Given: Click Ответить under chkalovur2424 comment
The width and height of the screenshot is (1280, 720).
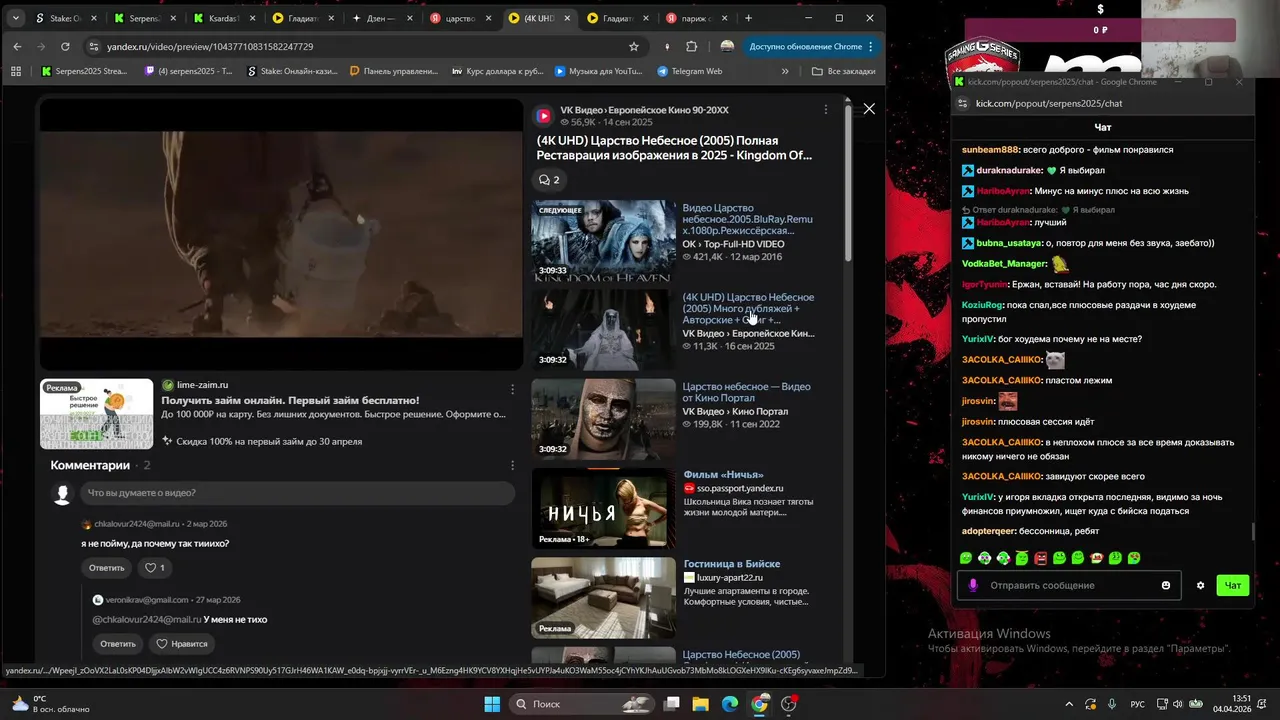Looking at the screenshot, I should 107,567.
